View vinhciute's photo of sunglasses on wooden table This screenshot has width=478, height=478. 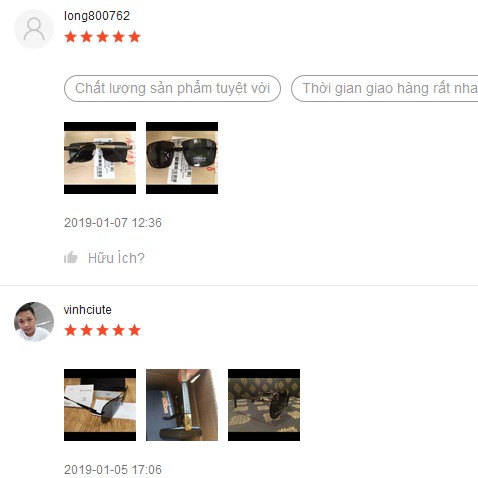100,405
